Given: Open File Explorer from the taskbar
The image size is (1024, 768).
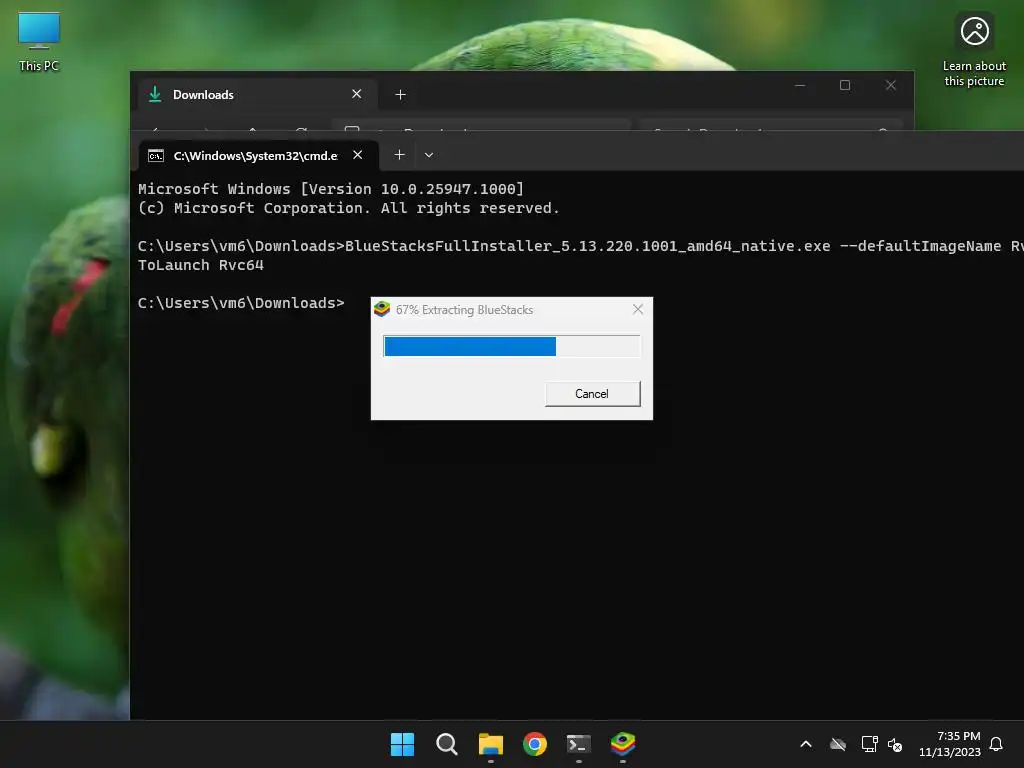Looking at the screenshot, I should tap(490, 744).
